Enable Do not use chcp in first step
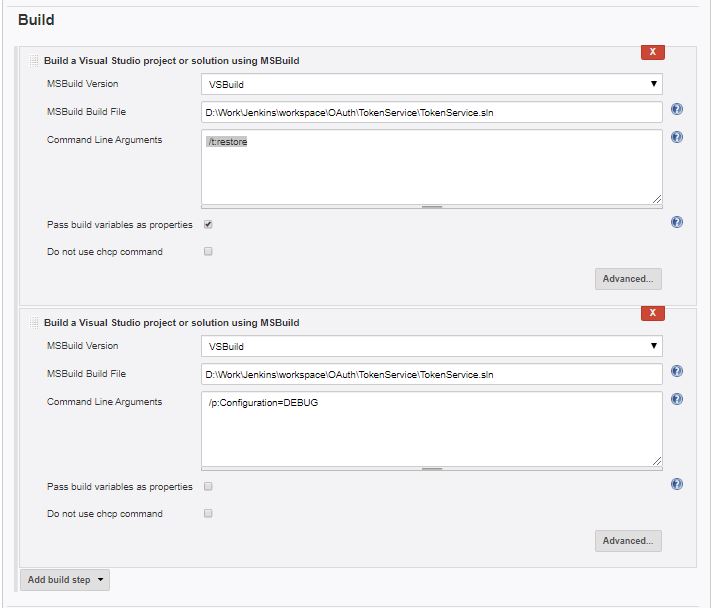This screenshot has height=608, width=714. (208, 251)
